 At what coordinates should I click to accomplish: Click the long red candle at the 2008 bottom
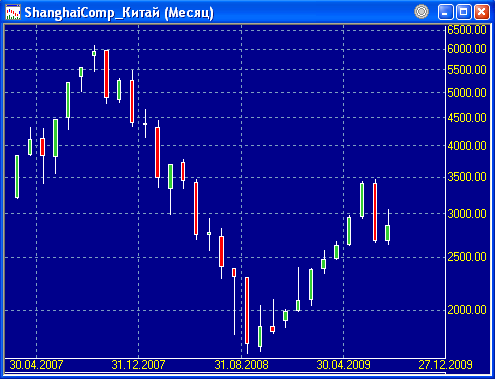[x=247, y=310]
